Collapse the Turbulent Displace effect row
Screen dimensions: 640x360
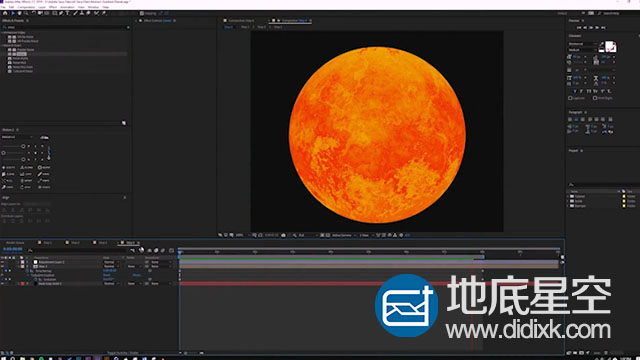point(29,275)
